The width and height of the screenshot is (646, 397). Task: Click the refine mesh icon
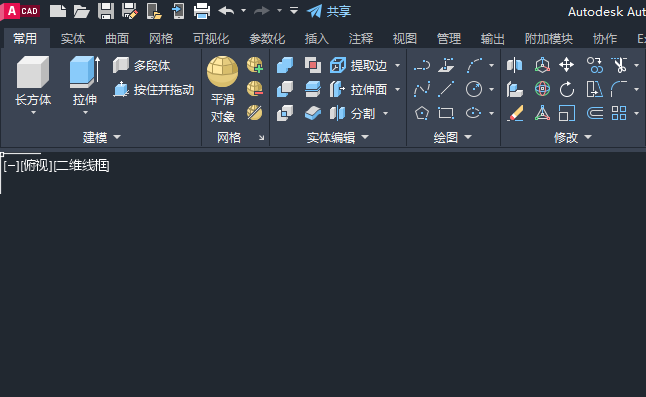click(255, 113)
